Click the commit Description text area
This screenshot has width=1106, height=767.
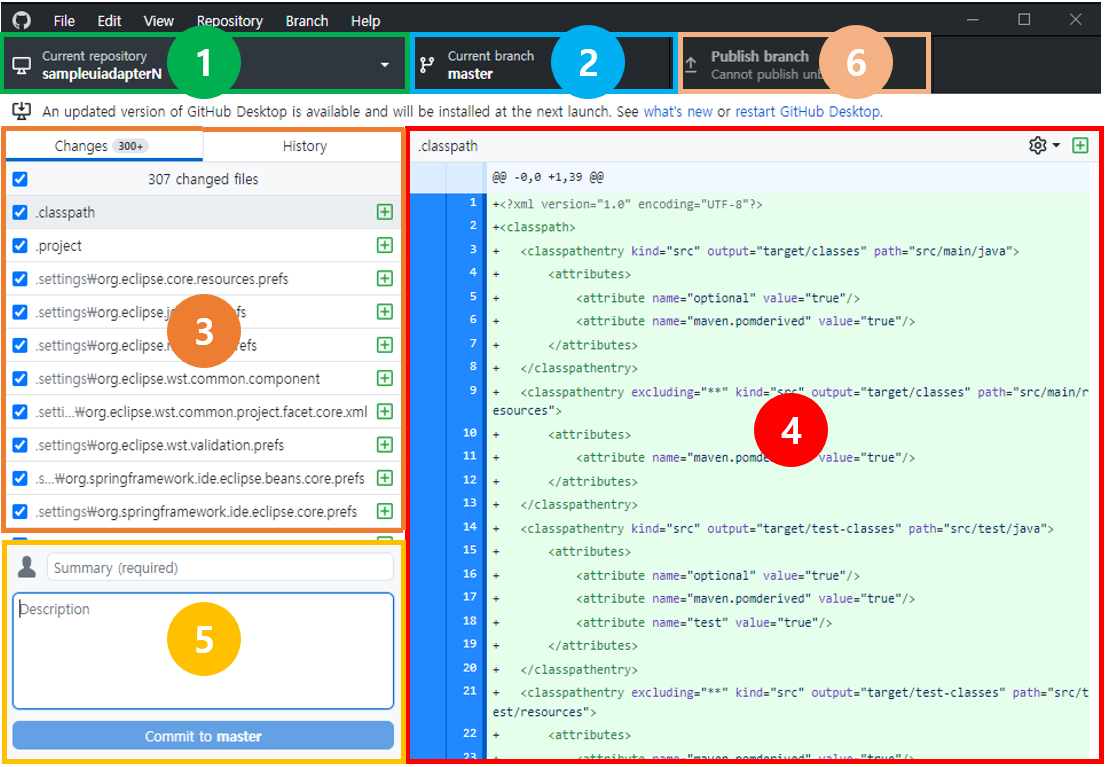pyautogui.click(x=203, y=651)
